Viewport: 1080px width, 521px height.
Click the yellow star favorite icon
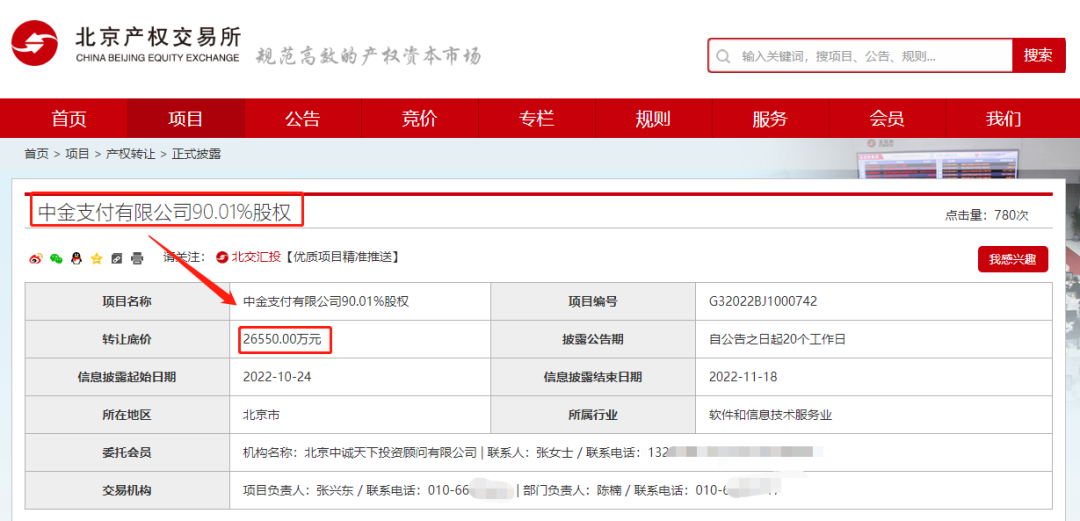click(x=96, y=258)
